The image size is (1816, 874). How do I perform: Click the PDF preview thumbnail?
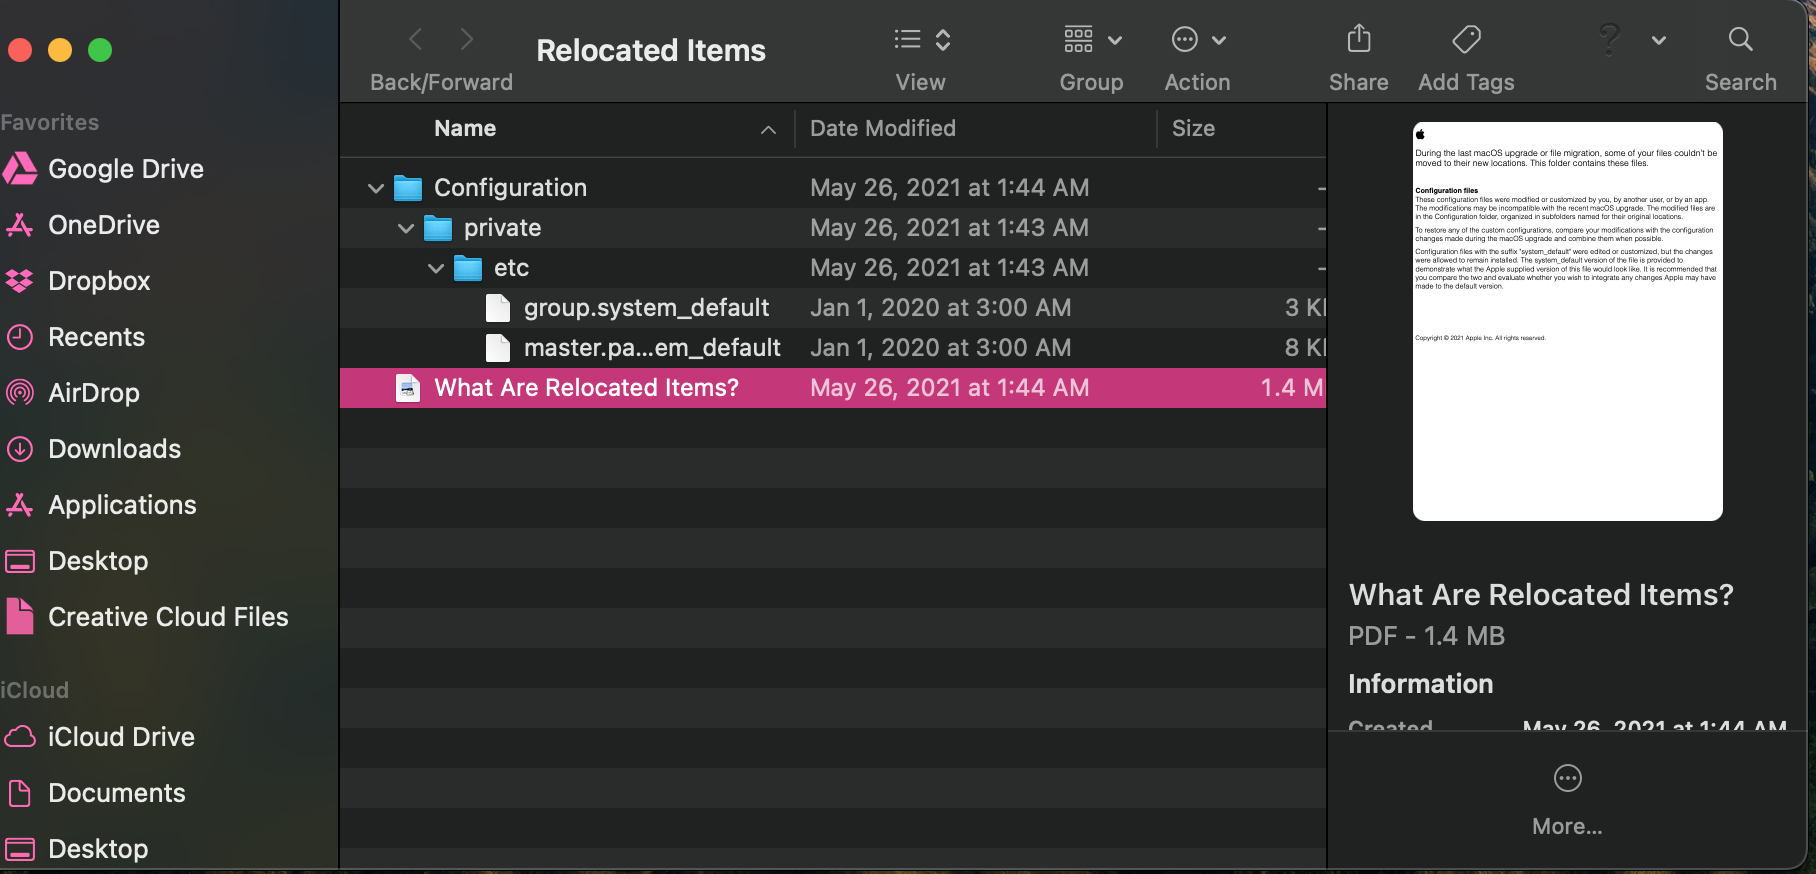(x=1567, y=321)
